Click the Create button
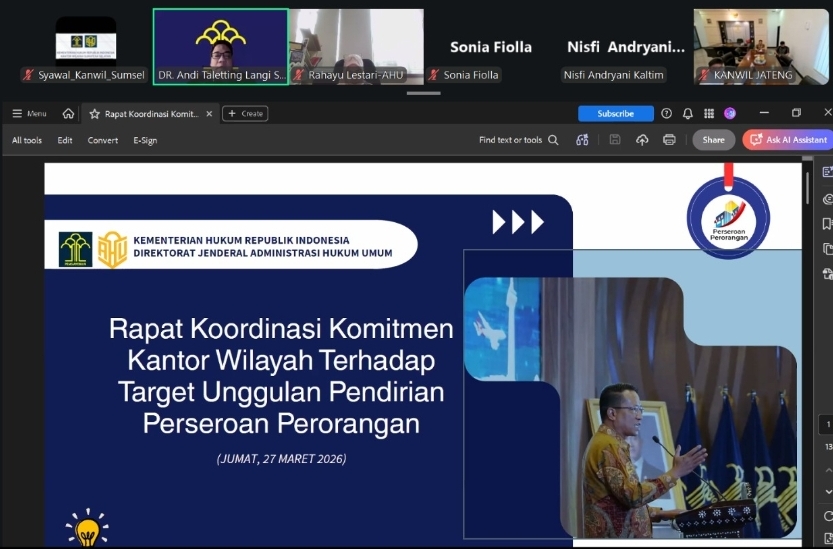The height and width of the screenshot is (549, 833). coord(245,114)
